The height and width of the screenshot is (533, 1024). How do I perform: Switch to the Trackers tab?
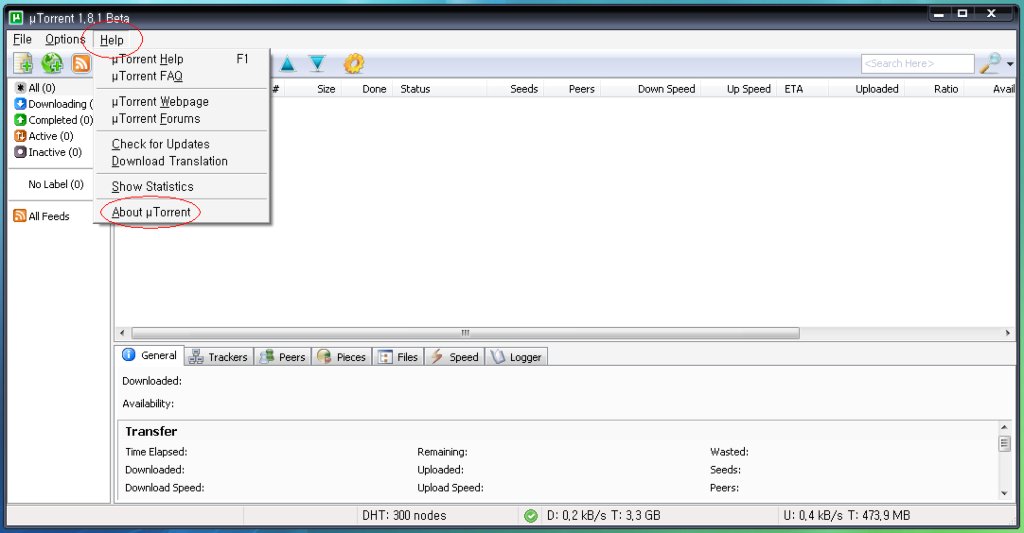(x=219, y=357)
